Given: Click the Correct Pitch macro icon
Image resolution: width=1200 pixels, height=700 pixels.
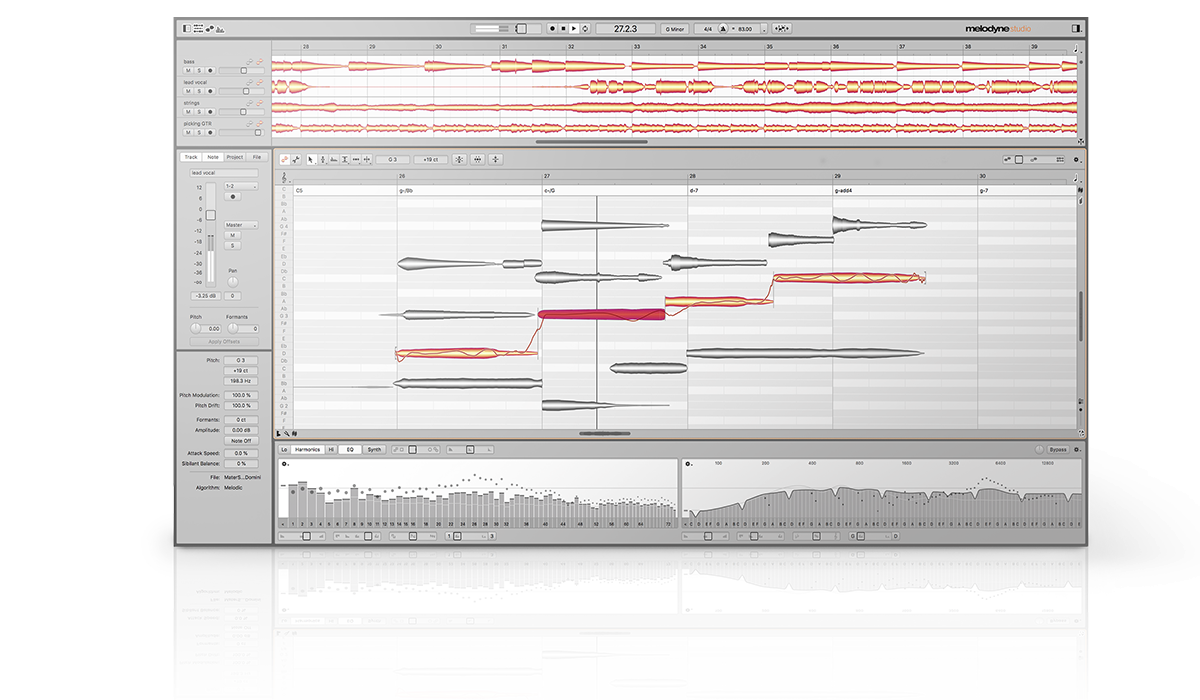Looking at the screenshot, I should [x=459, y=159].
